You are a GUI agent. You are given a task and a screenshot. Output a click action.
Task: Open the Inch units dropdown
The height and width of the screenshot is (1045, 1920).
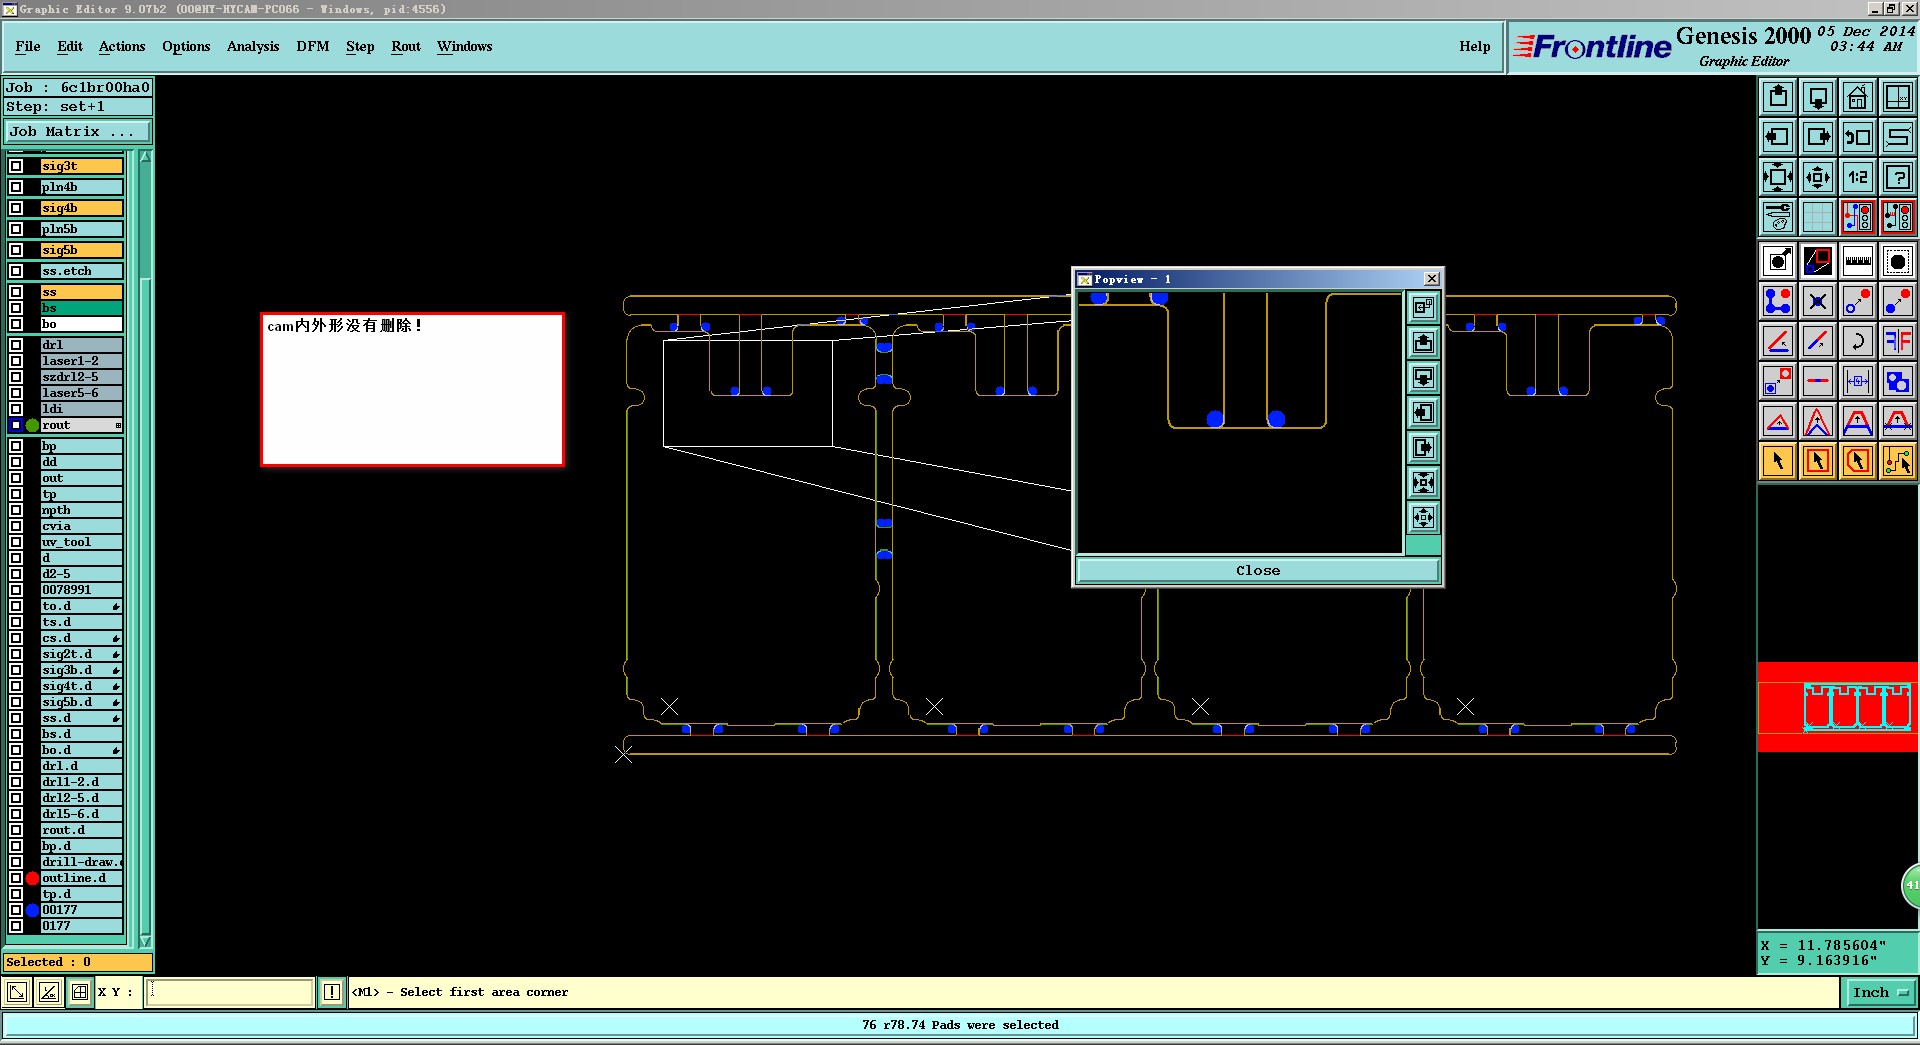point(1880,992)
